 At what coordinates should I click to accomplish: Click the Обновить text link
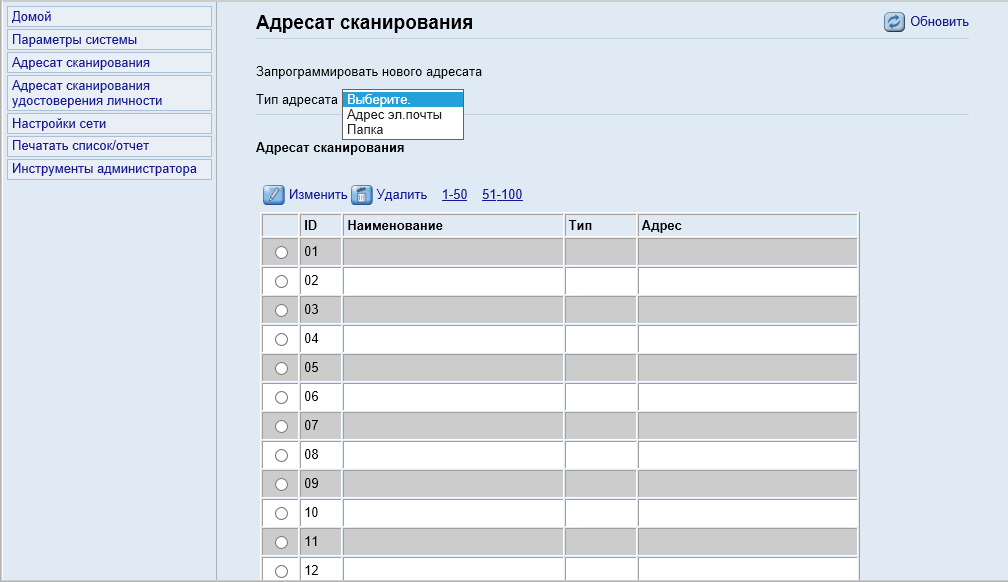[939, 22]
